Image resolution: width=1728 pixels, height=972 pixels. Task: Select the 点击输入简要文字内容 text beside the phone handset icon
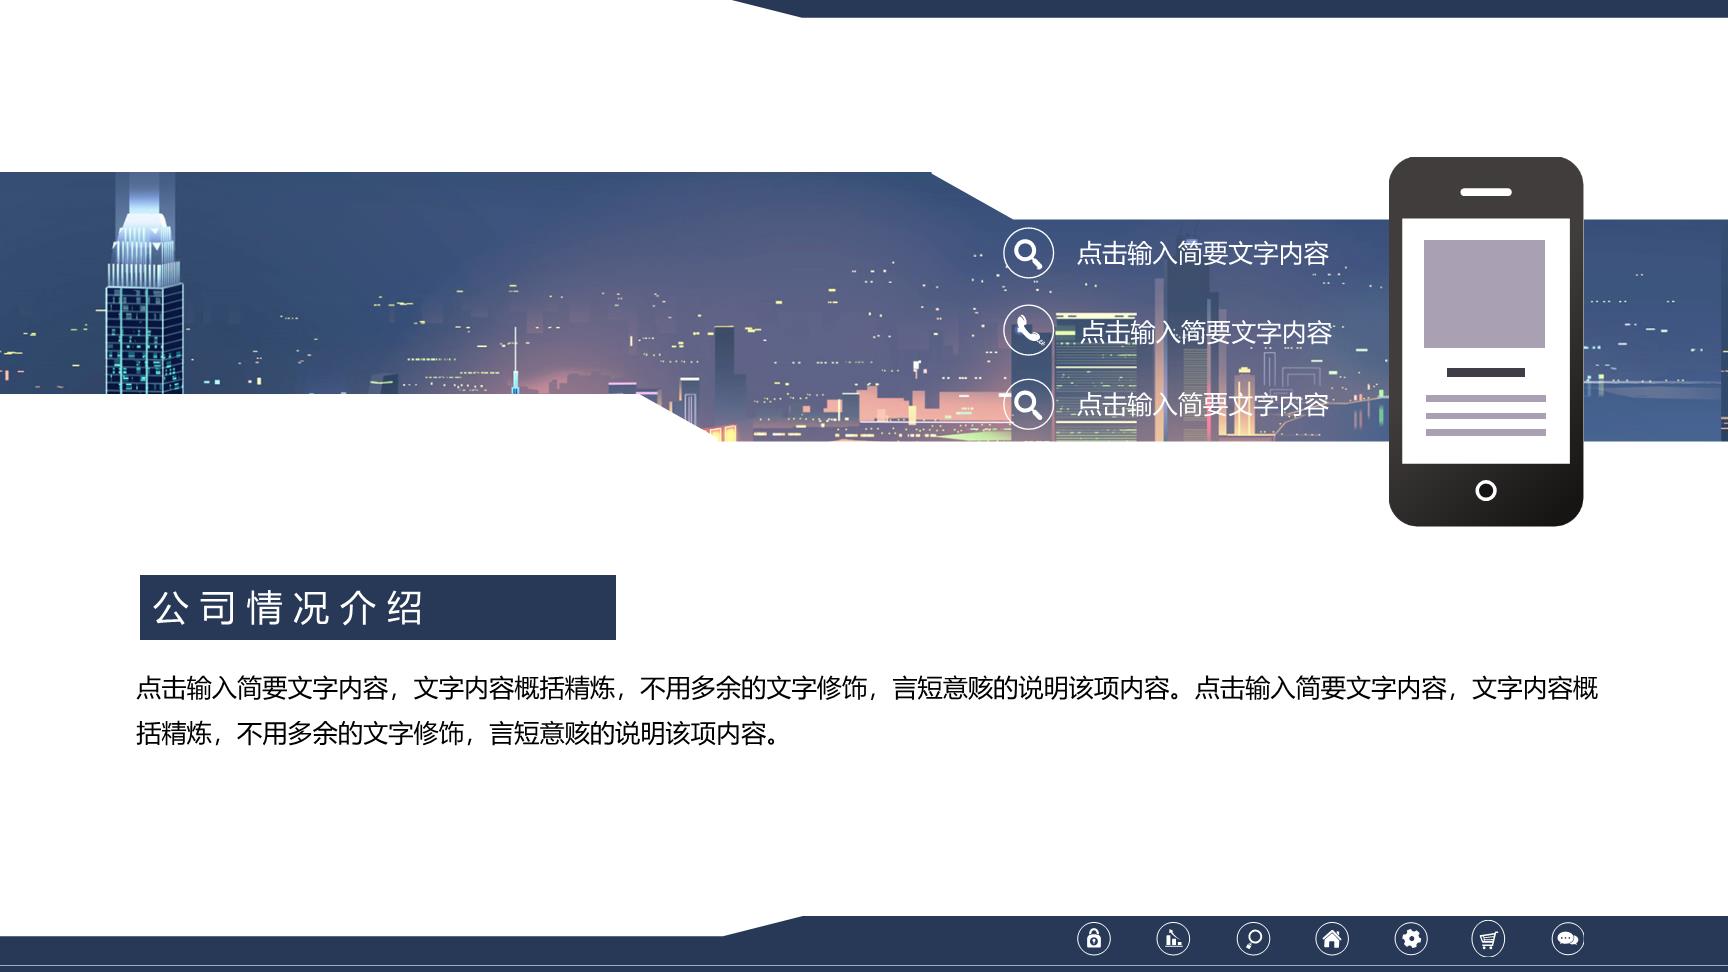[x=1206, y=332]
